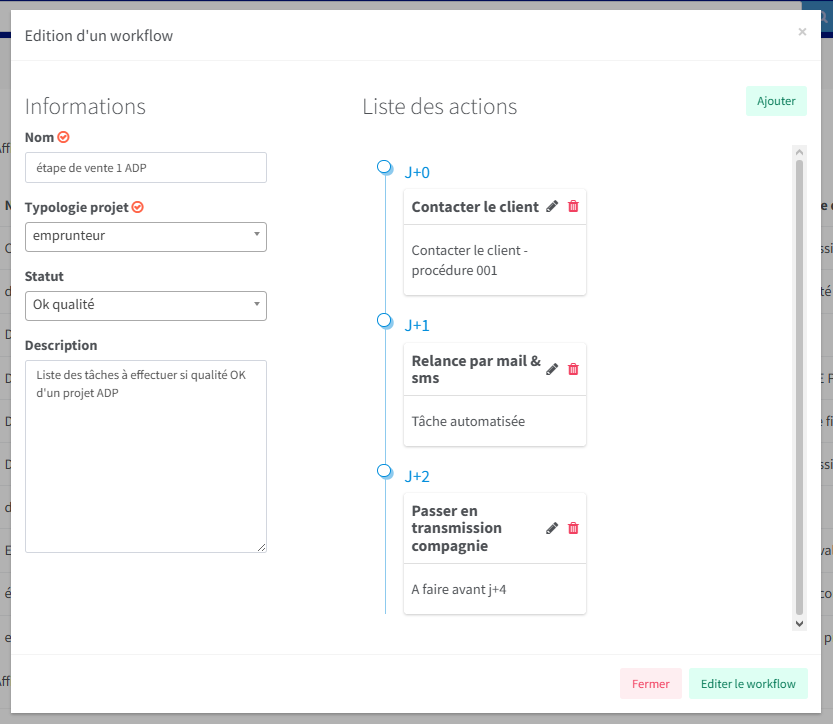Click inside the Description text area

click(145, 450)
